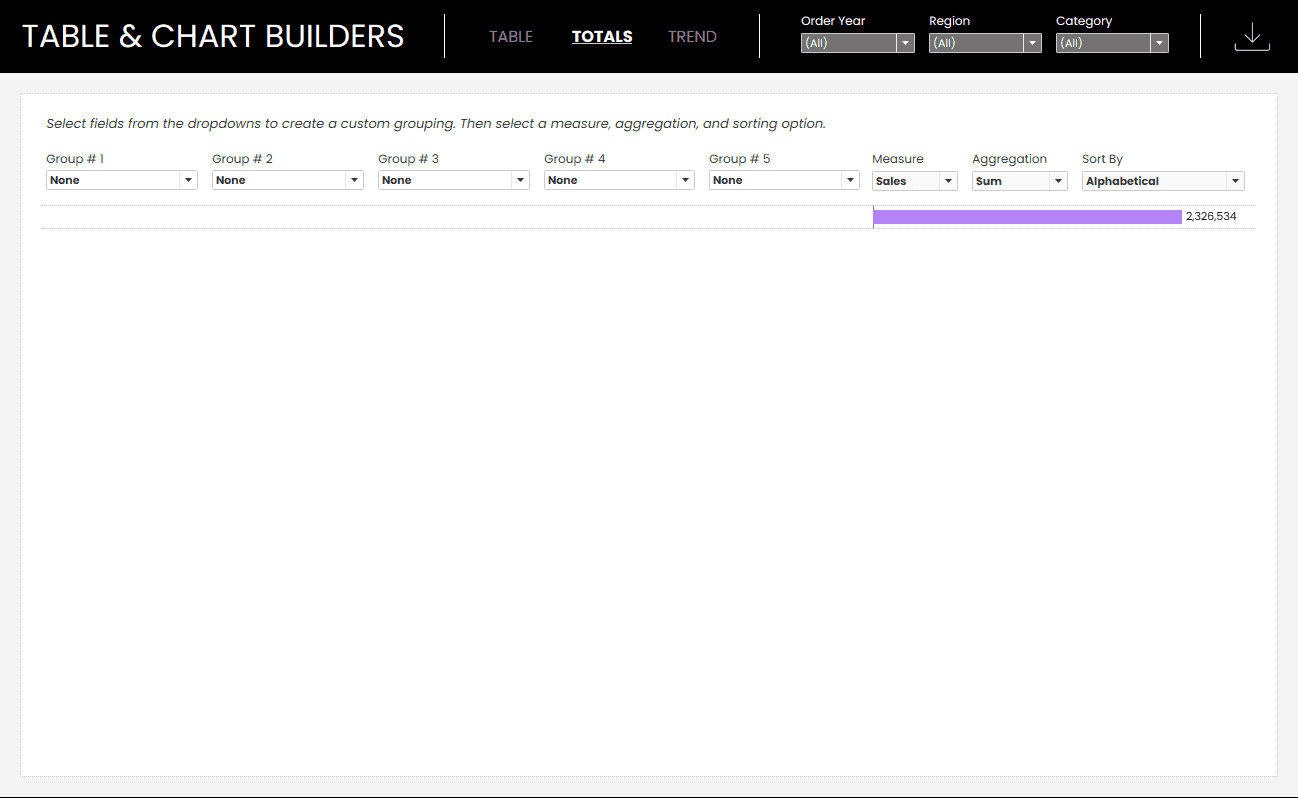Click the purple sales total bar
This screenshot has width=1298, height=798.
coord(1027,217)
